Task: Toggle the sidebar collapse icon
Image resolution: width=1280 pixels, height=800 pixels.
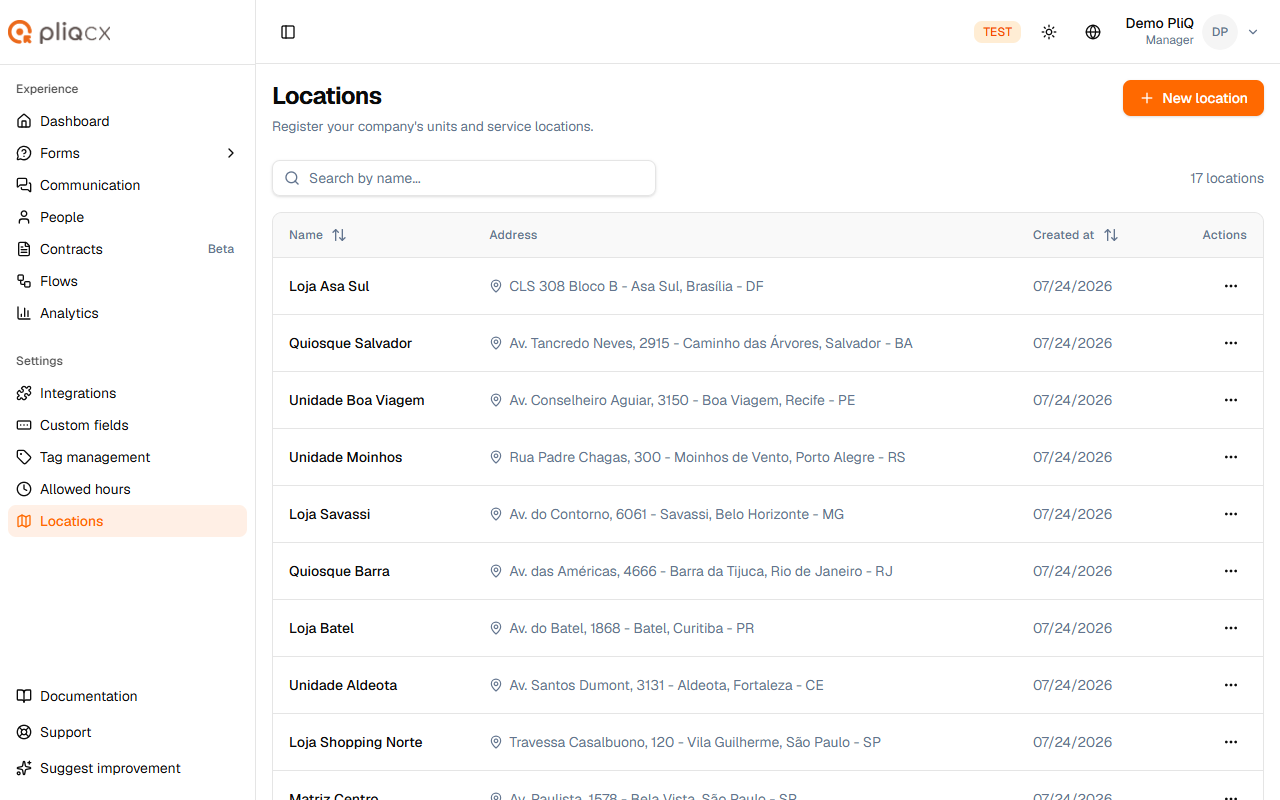Action: (288, 32)
